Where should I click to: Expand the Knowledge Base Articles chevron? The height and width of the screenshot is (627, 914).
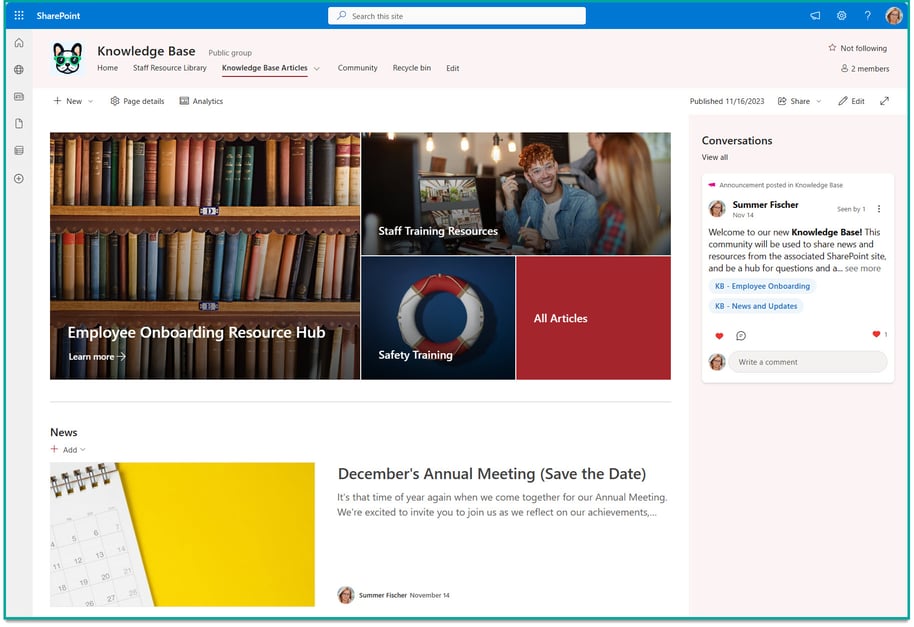click(x=315, y=68)
